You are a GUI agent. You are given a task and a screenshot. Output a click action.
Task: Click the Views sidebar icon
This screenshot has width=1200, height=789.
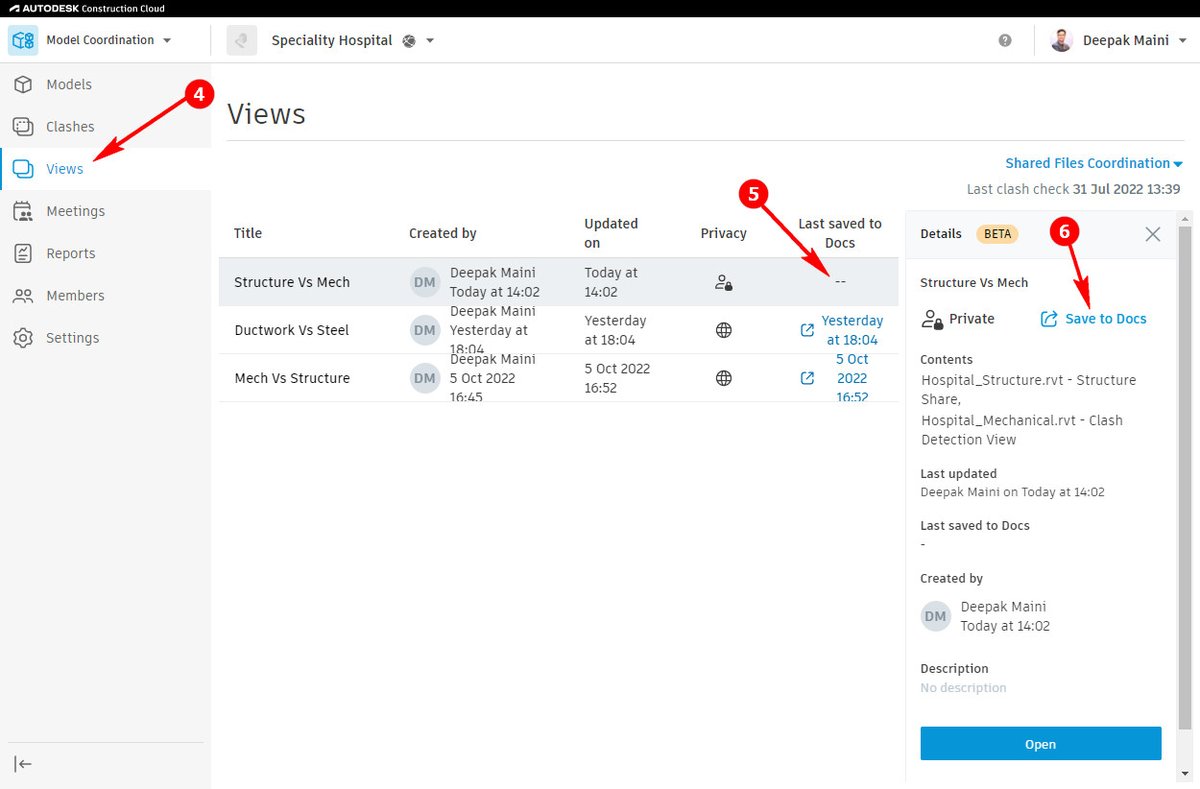click(x=23, y=169)
